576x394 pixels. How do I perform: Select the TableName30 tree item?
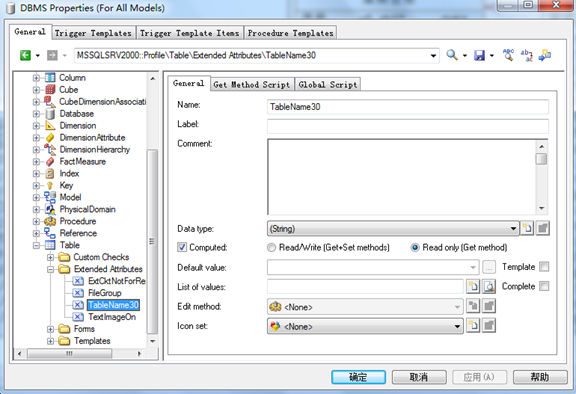tap(113, 305)
